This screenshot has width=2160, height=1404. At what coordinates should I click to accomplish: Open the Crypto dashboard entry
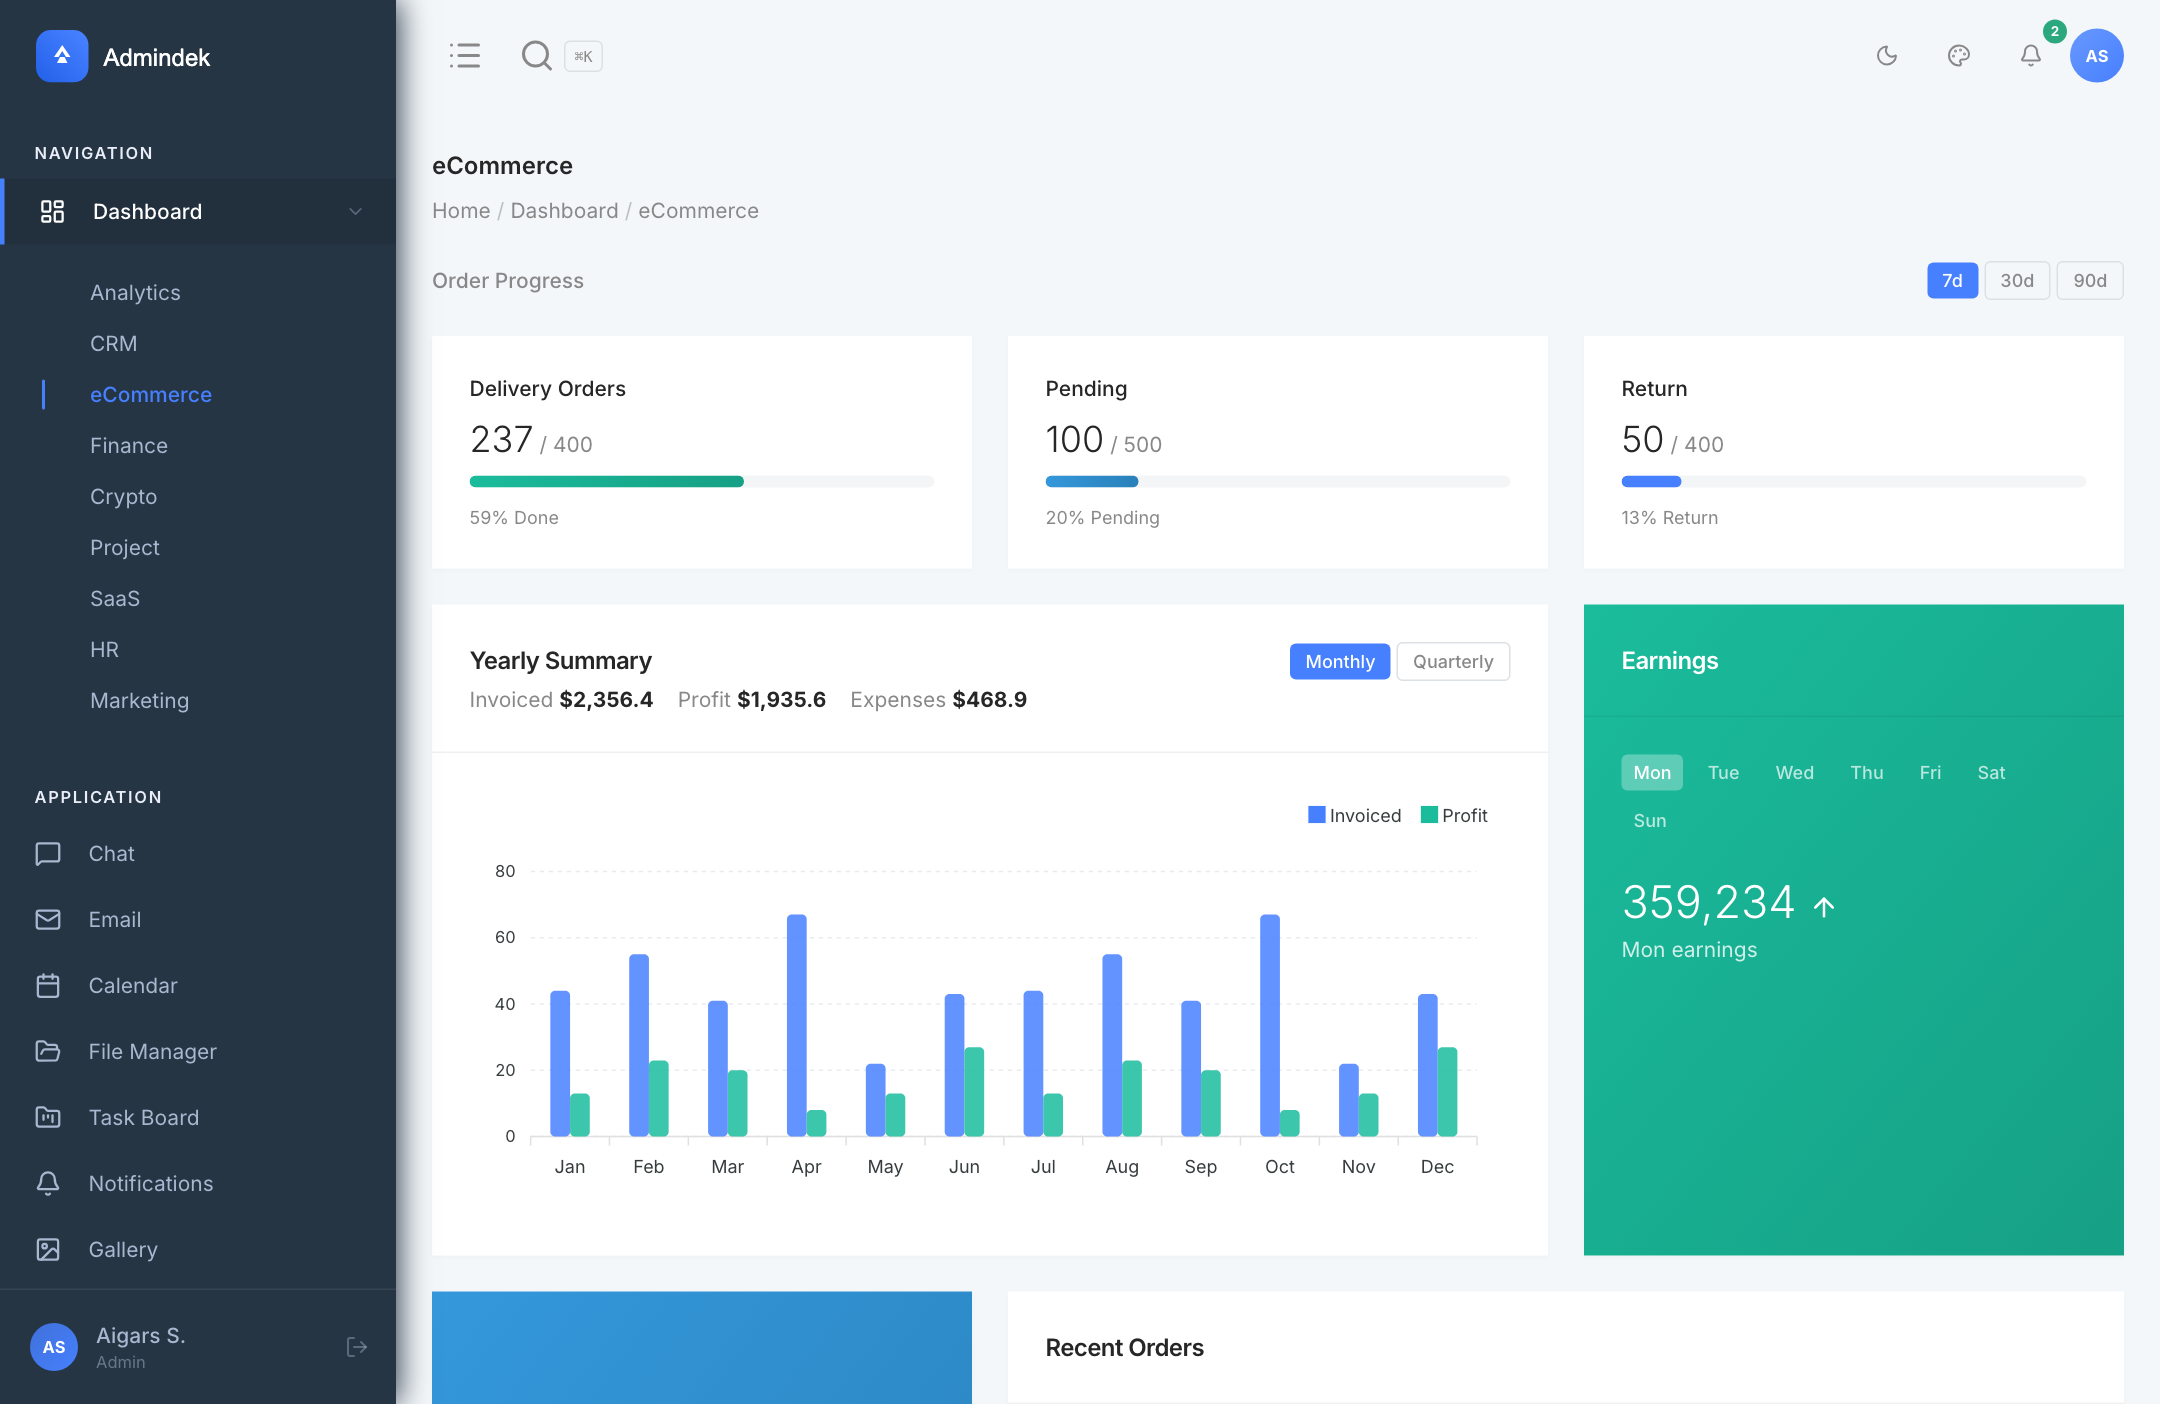[x=123, y=496]
